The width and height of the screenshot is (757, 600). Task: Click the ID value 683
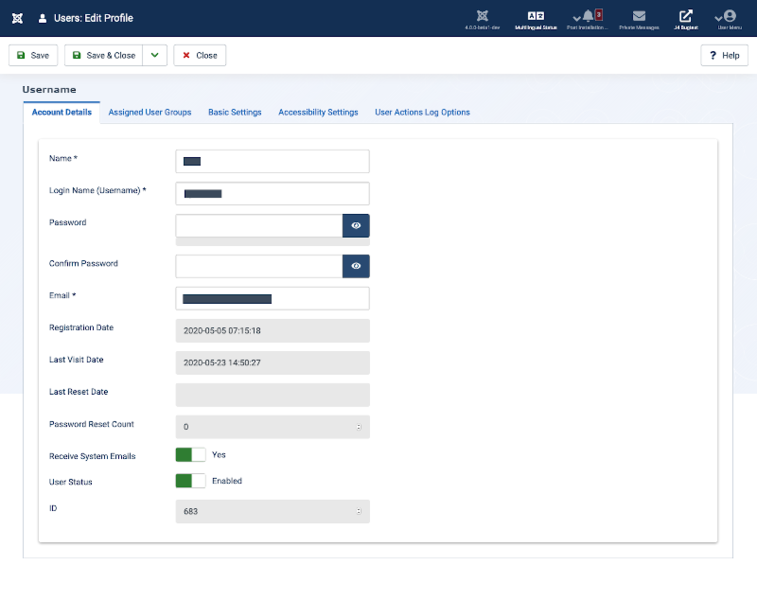point(191,511)
